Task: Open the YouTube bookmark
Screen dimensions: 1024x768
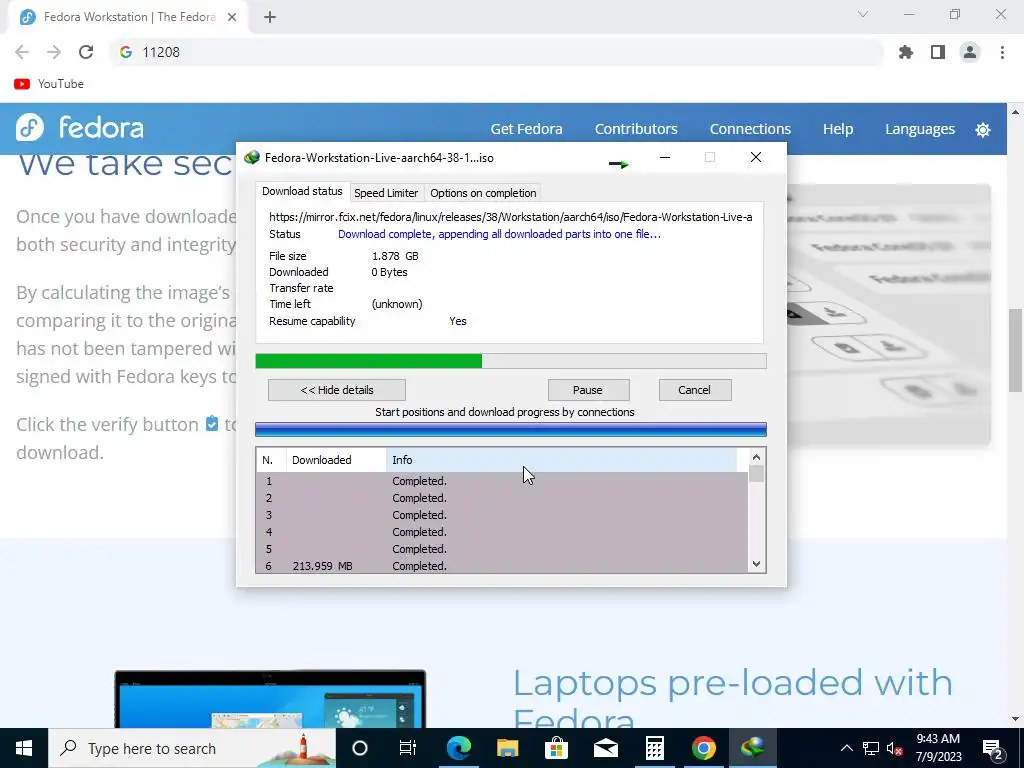Action: (49, 84)
